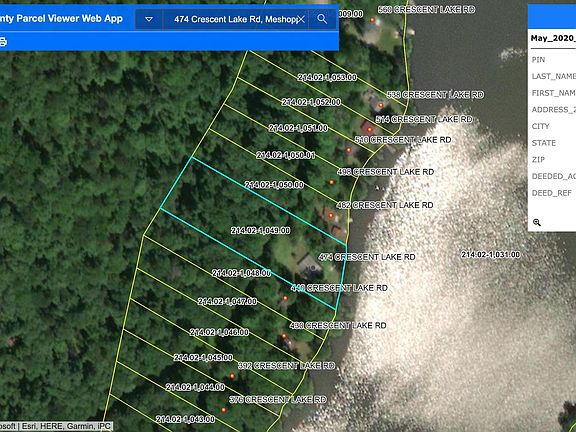The image size is (576, 432).
Task: Click the address search input field
Action: 235,19
